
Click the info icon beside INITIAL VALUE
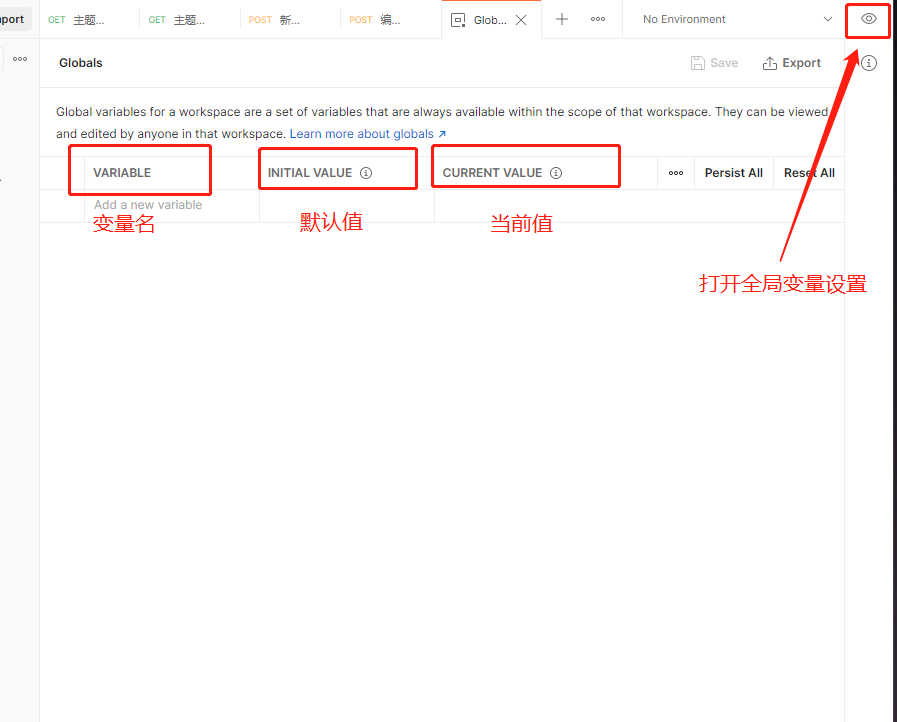click(x=366, y=173)
